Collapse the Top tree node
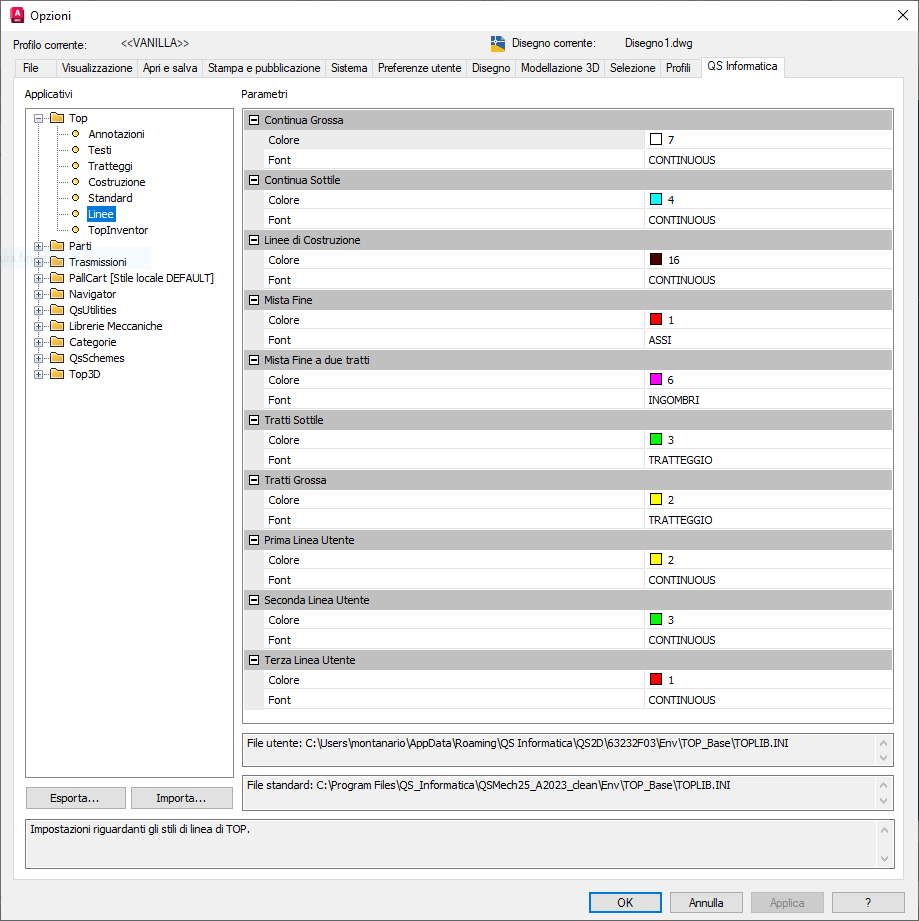 pyautogui.click(x=39, y=118)
